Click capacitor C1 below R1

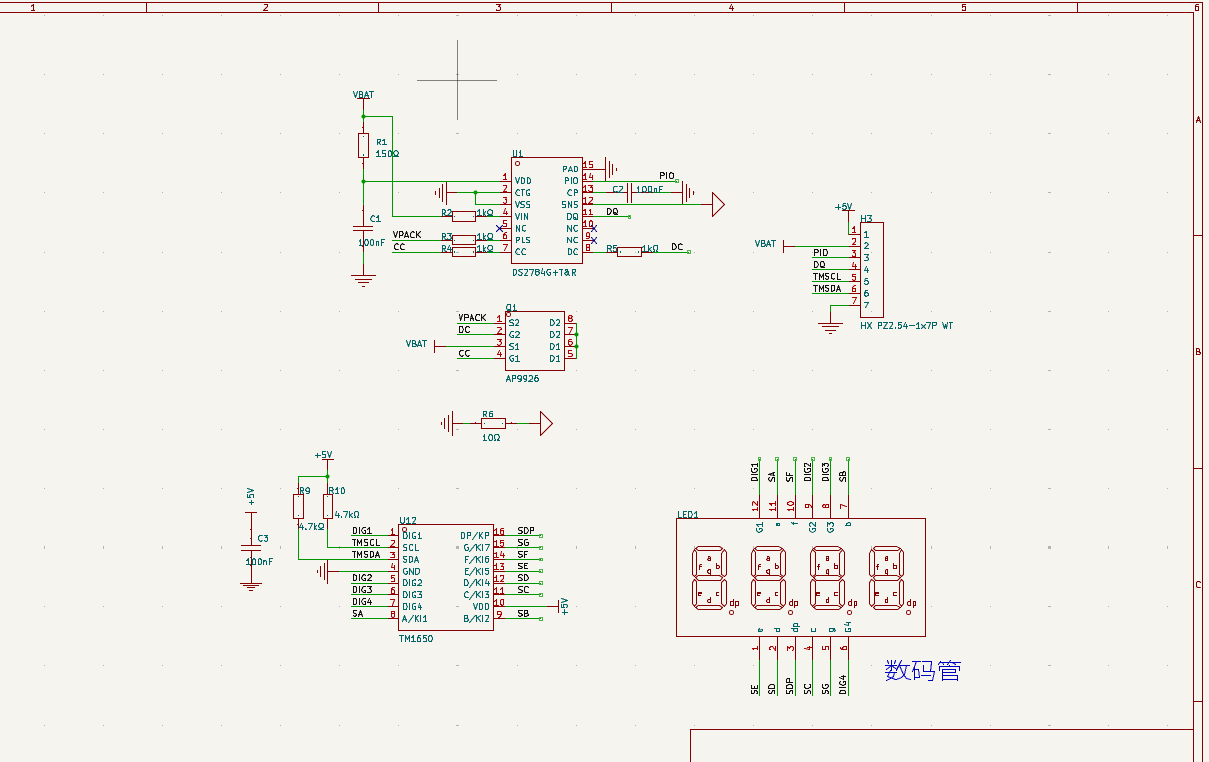click(x=363, y=228)
